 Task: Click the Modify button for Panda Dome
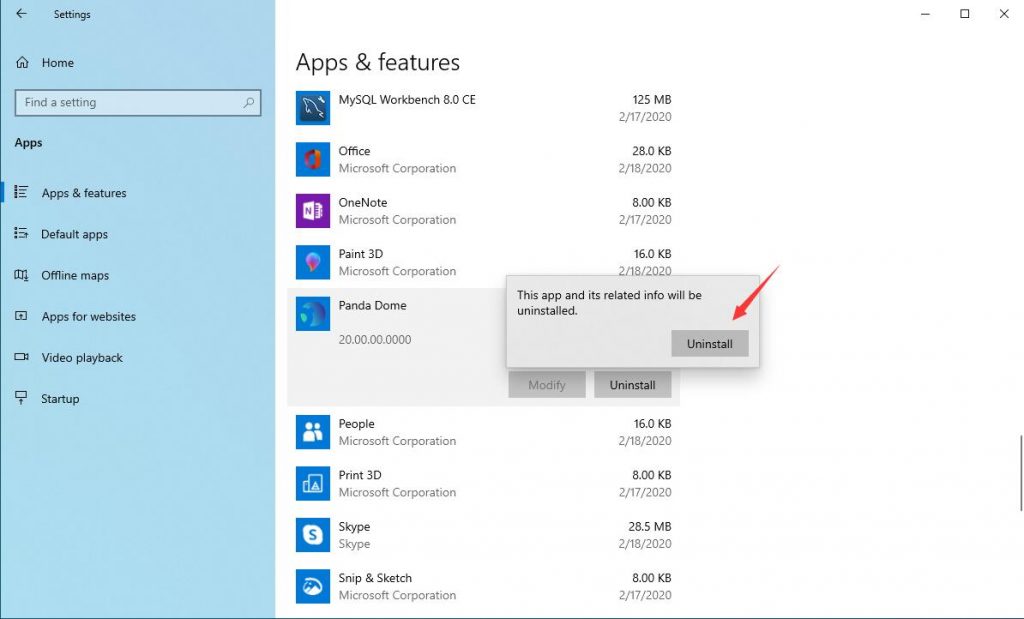547,385
